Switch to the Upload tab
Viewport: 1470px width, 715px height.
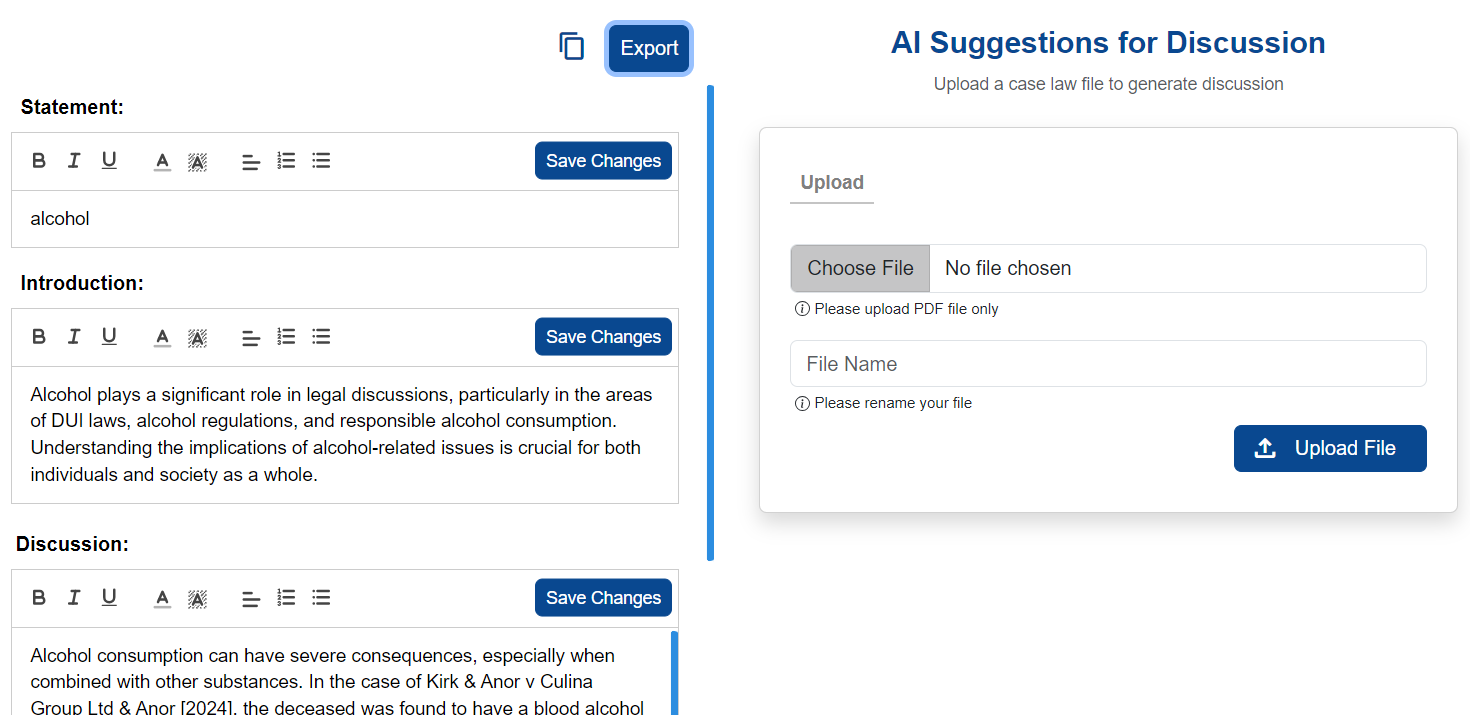(832, 183)
